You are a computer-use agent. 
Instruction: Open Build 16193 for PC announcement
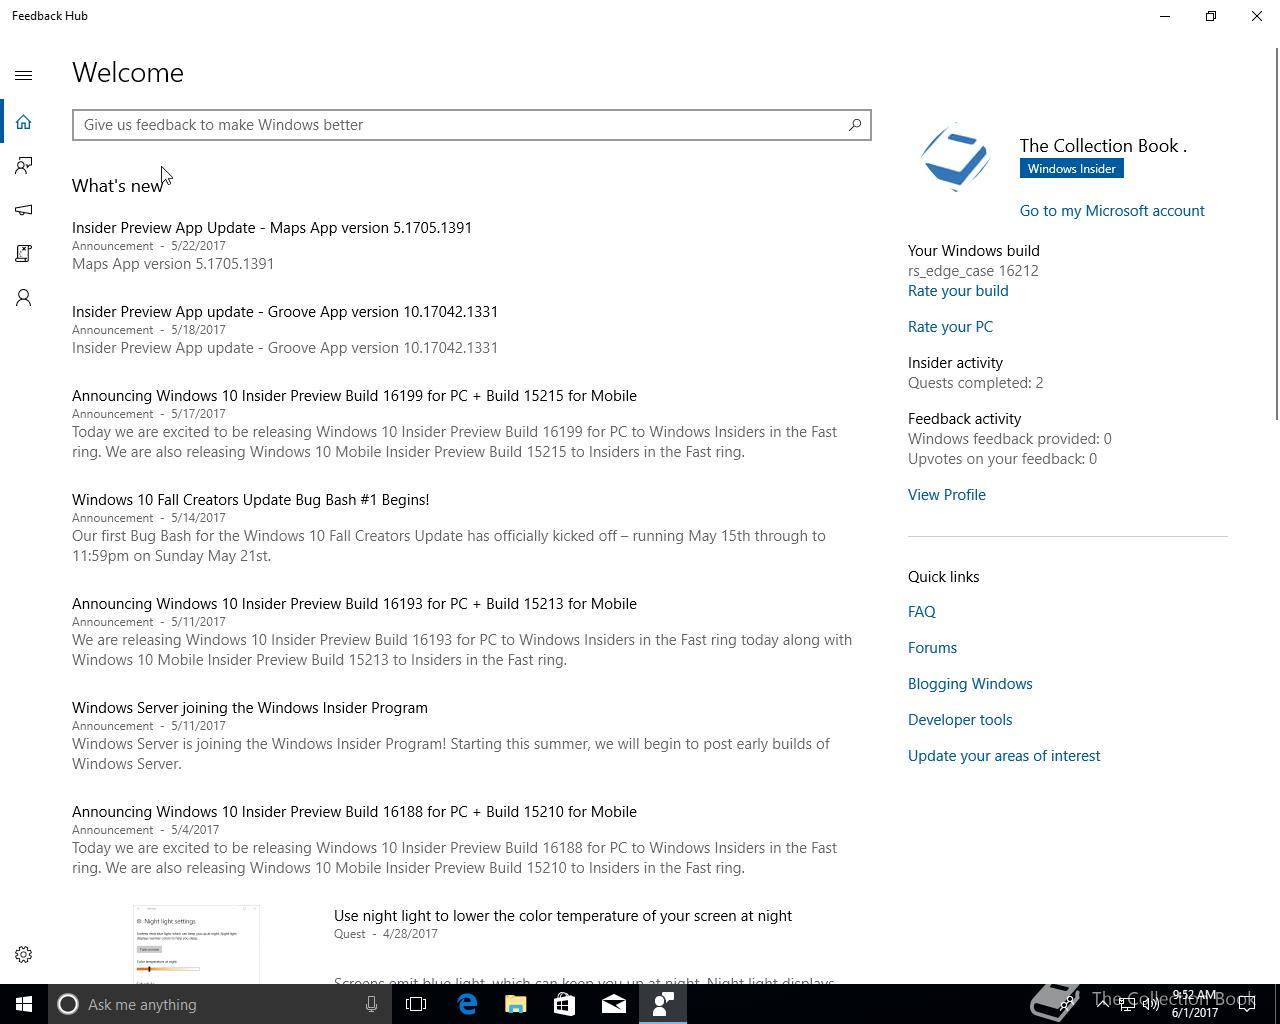354,604
